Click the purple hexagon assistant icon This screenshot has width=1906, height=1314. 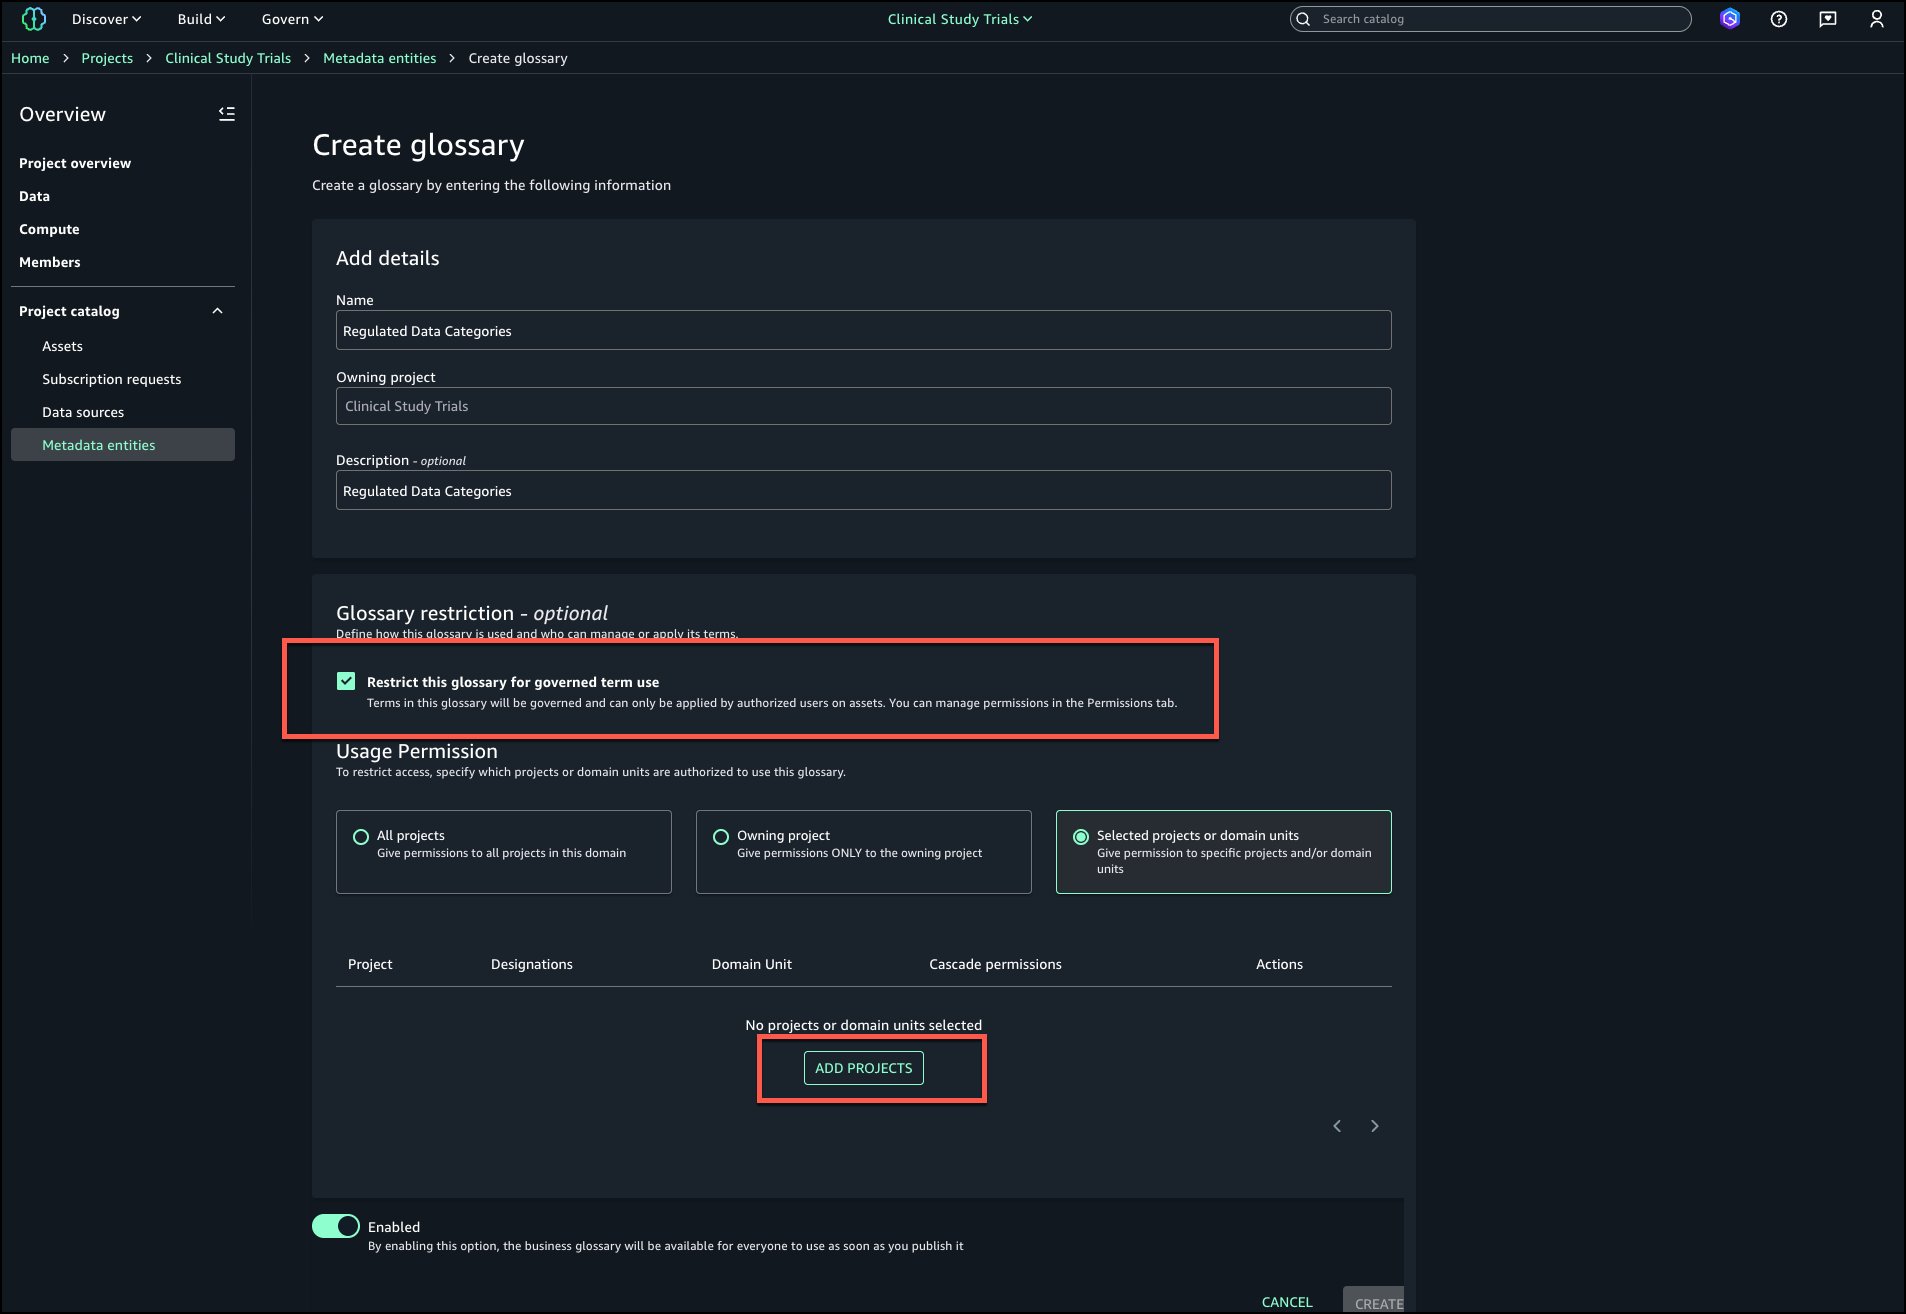click(1729, 19)
